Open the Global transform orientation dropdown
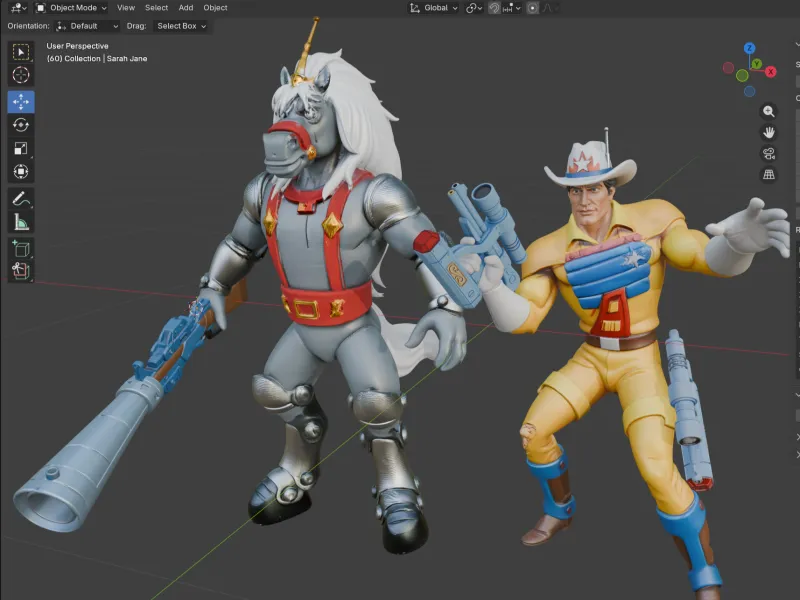Viewport: 800px width, 600px height. (x=434, y=8)
